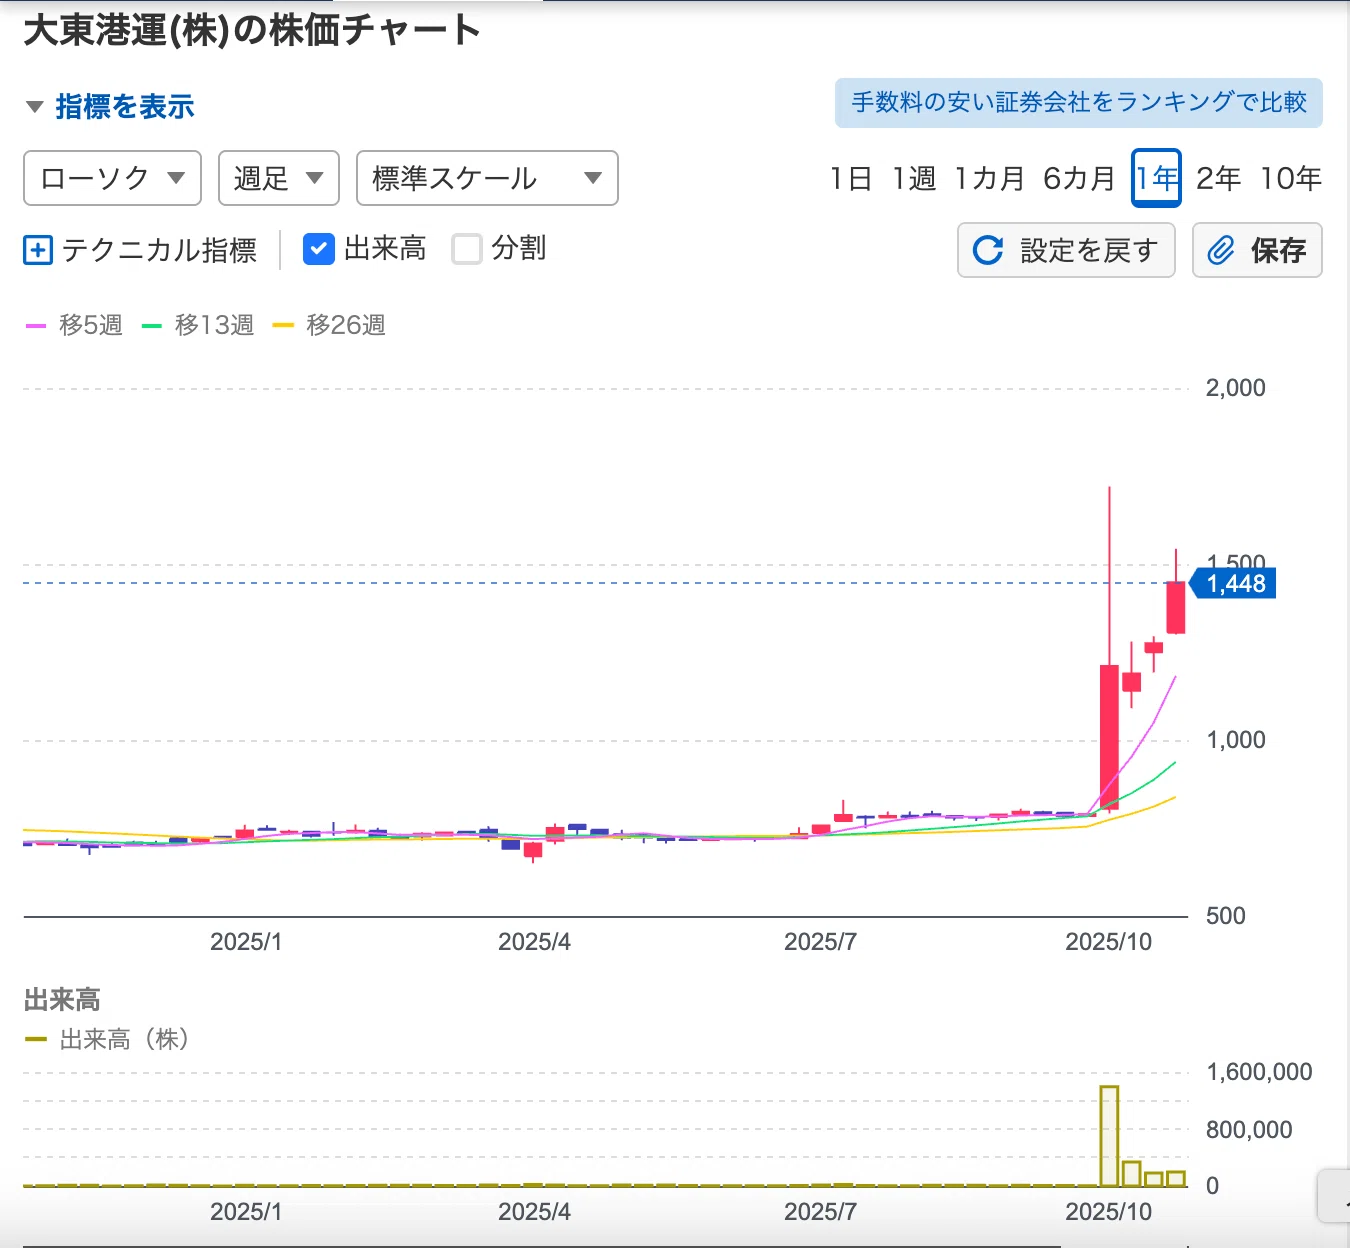
Task: Click the 移26週 yellow legend swatch
Action: [283, 326]
